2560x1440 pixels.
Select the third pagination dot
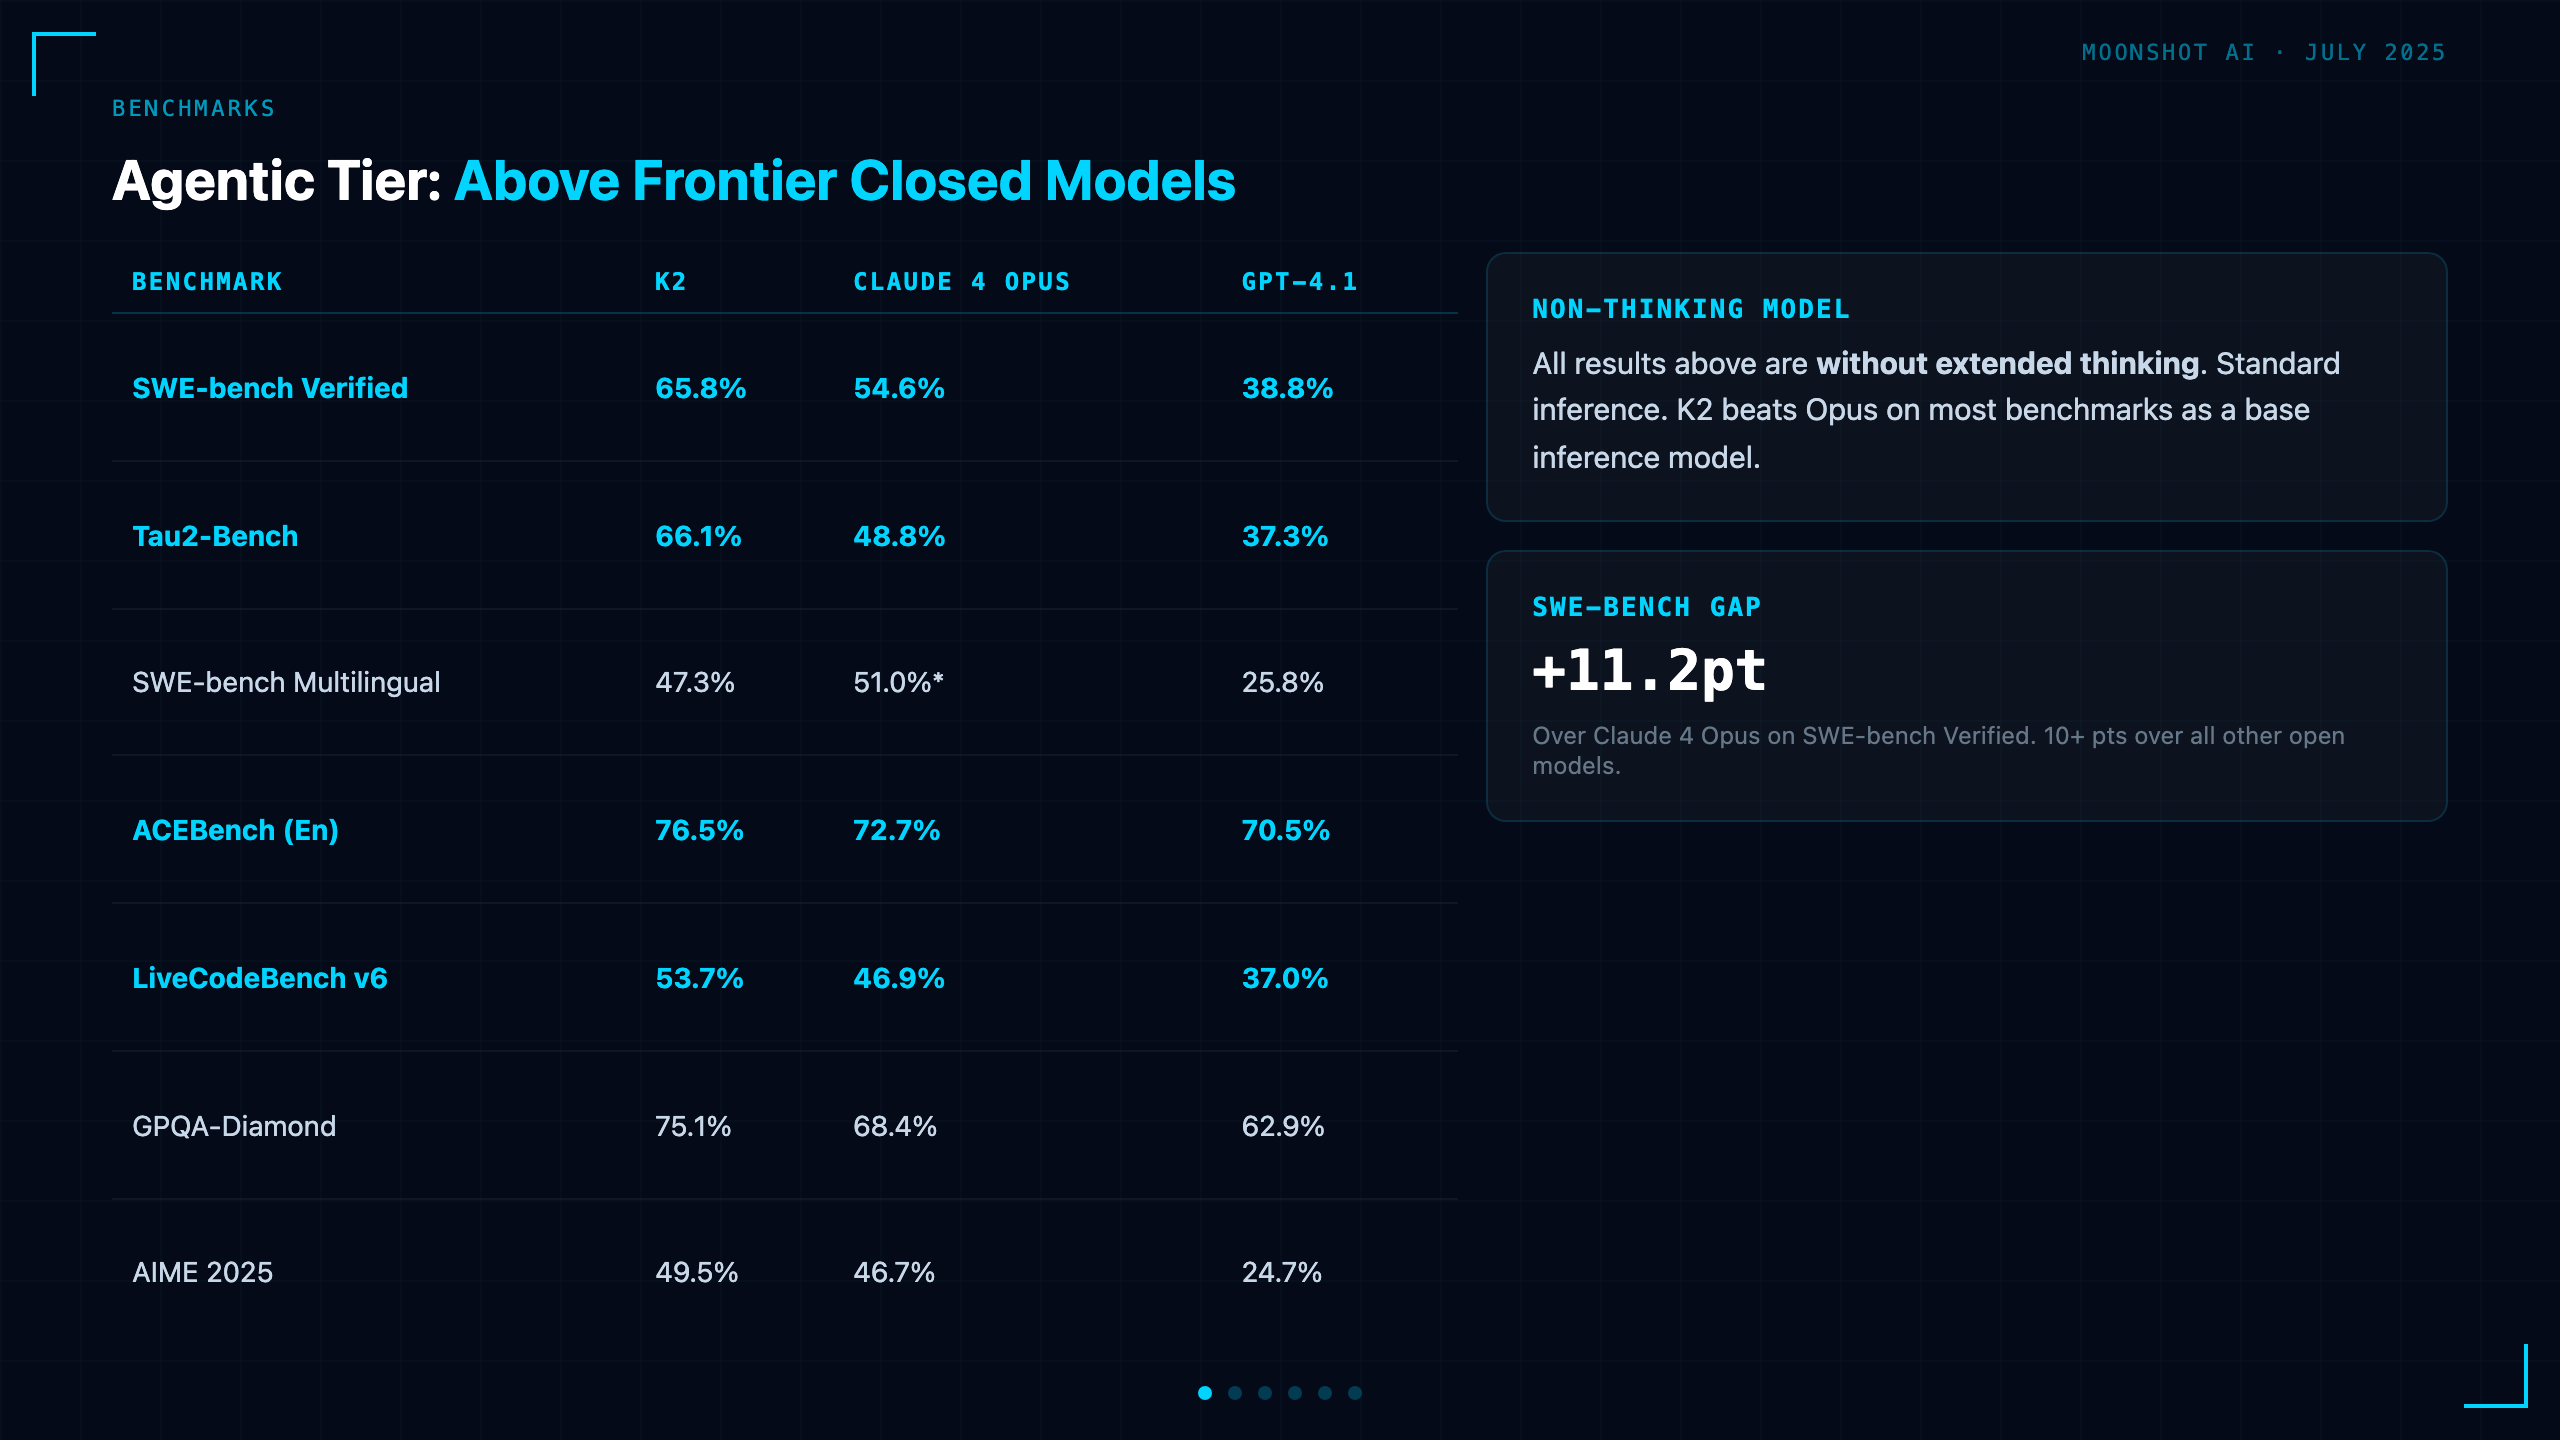point(1265,1393)
